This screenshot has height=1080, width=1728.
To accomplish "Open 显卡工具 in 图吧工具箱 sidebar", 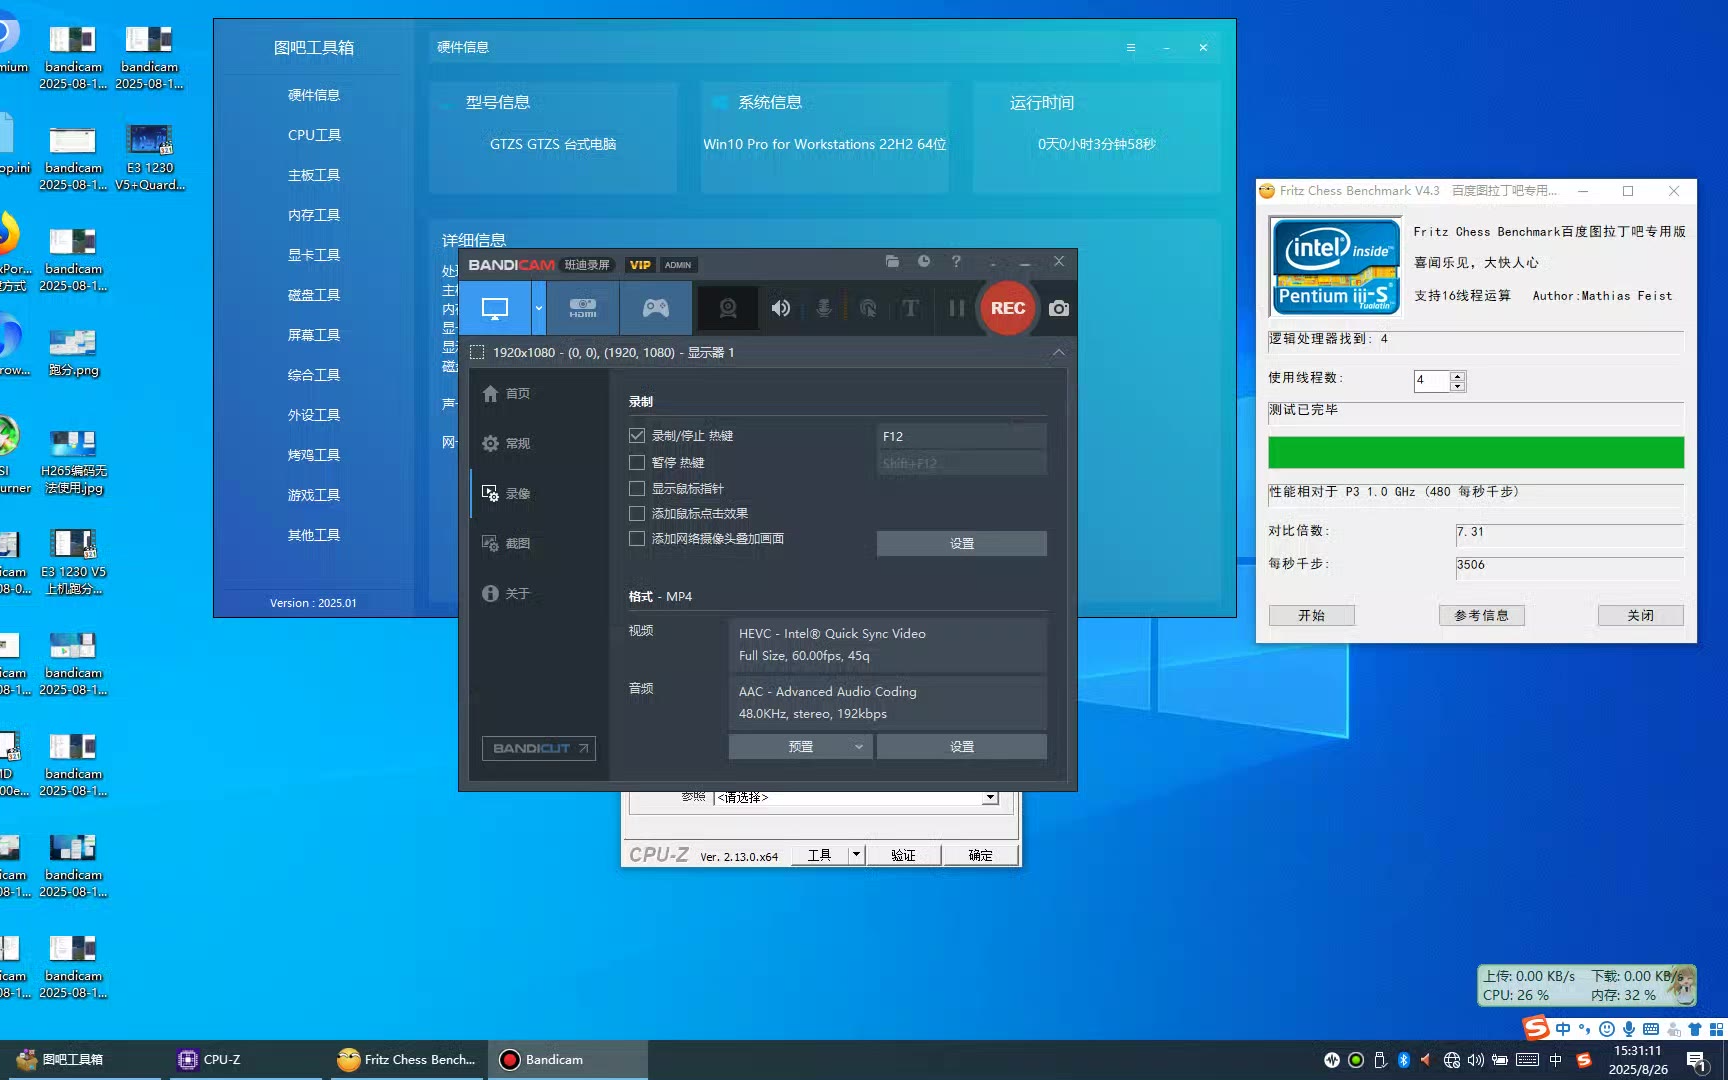I will [314, 255].
